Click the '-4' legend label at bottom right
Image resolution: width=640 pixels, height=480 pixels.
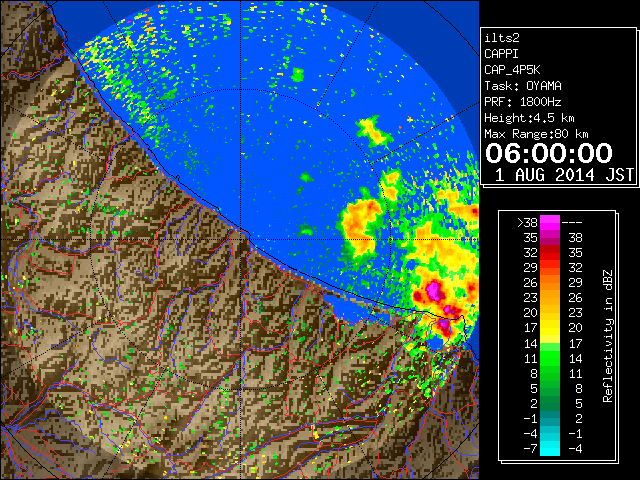coord(575,449)
